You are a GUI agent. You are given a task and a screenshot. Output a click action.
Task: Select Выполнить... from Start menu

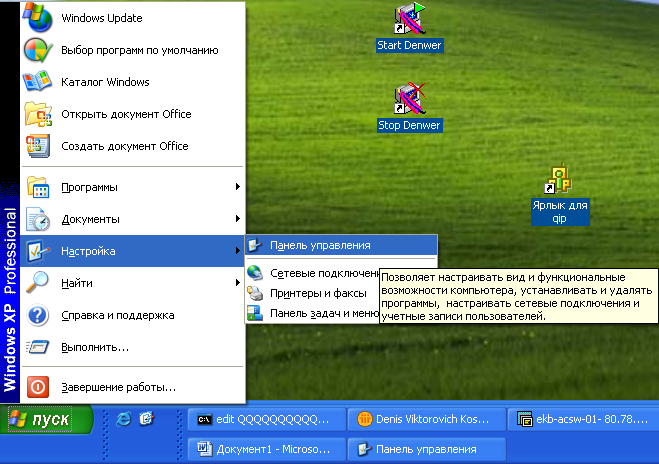133,347
